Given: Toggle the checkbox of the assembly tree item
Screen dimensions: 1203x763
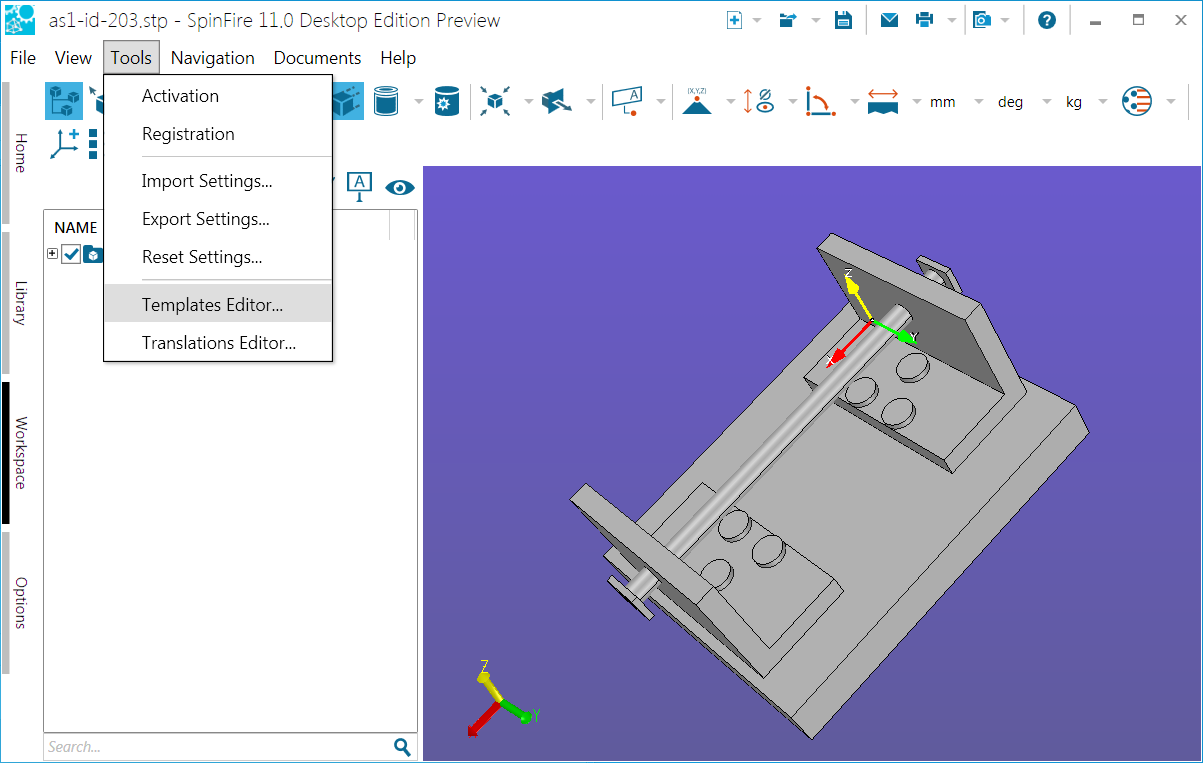Looking at the screenshot, I should coord(71,254).
